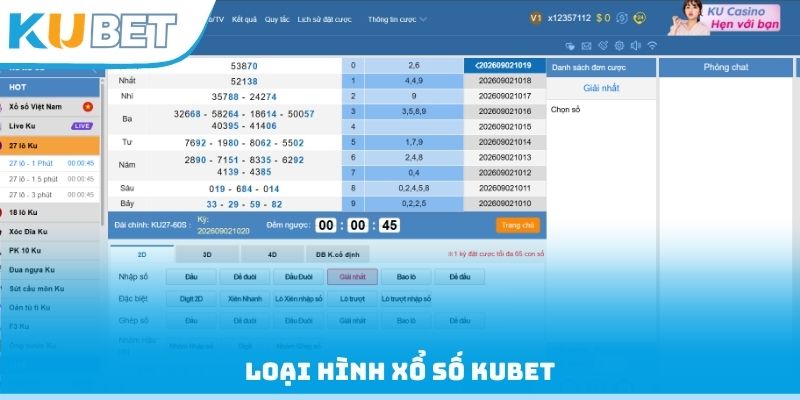Screen dimensions: 800x400
Task: Select period 202609021018 in results list
Action: tap(505, 81)
